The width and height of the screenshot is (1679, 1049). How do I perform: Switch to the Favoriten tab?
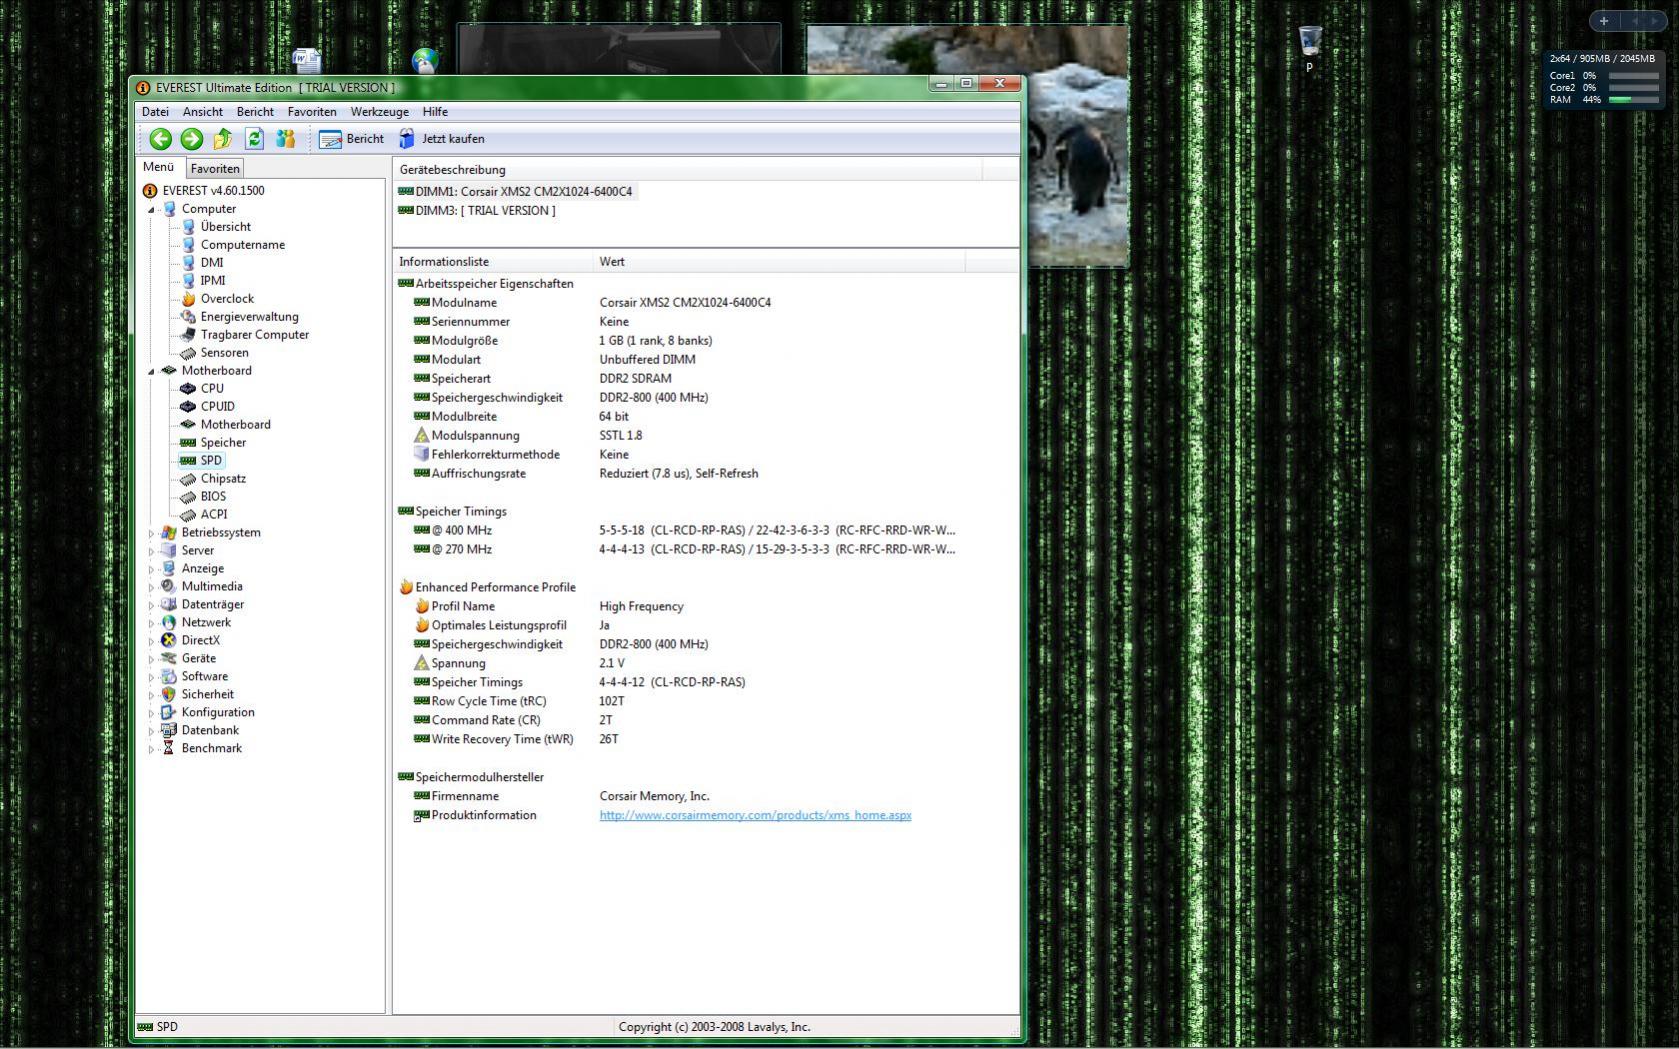coord(215,169)
